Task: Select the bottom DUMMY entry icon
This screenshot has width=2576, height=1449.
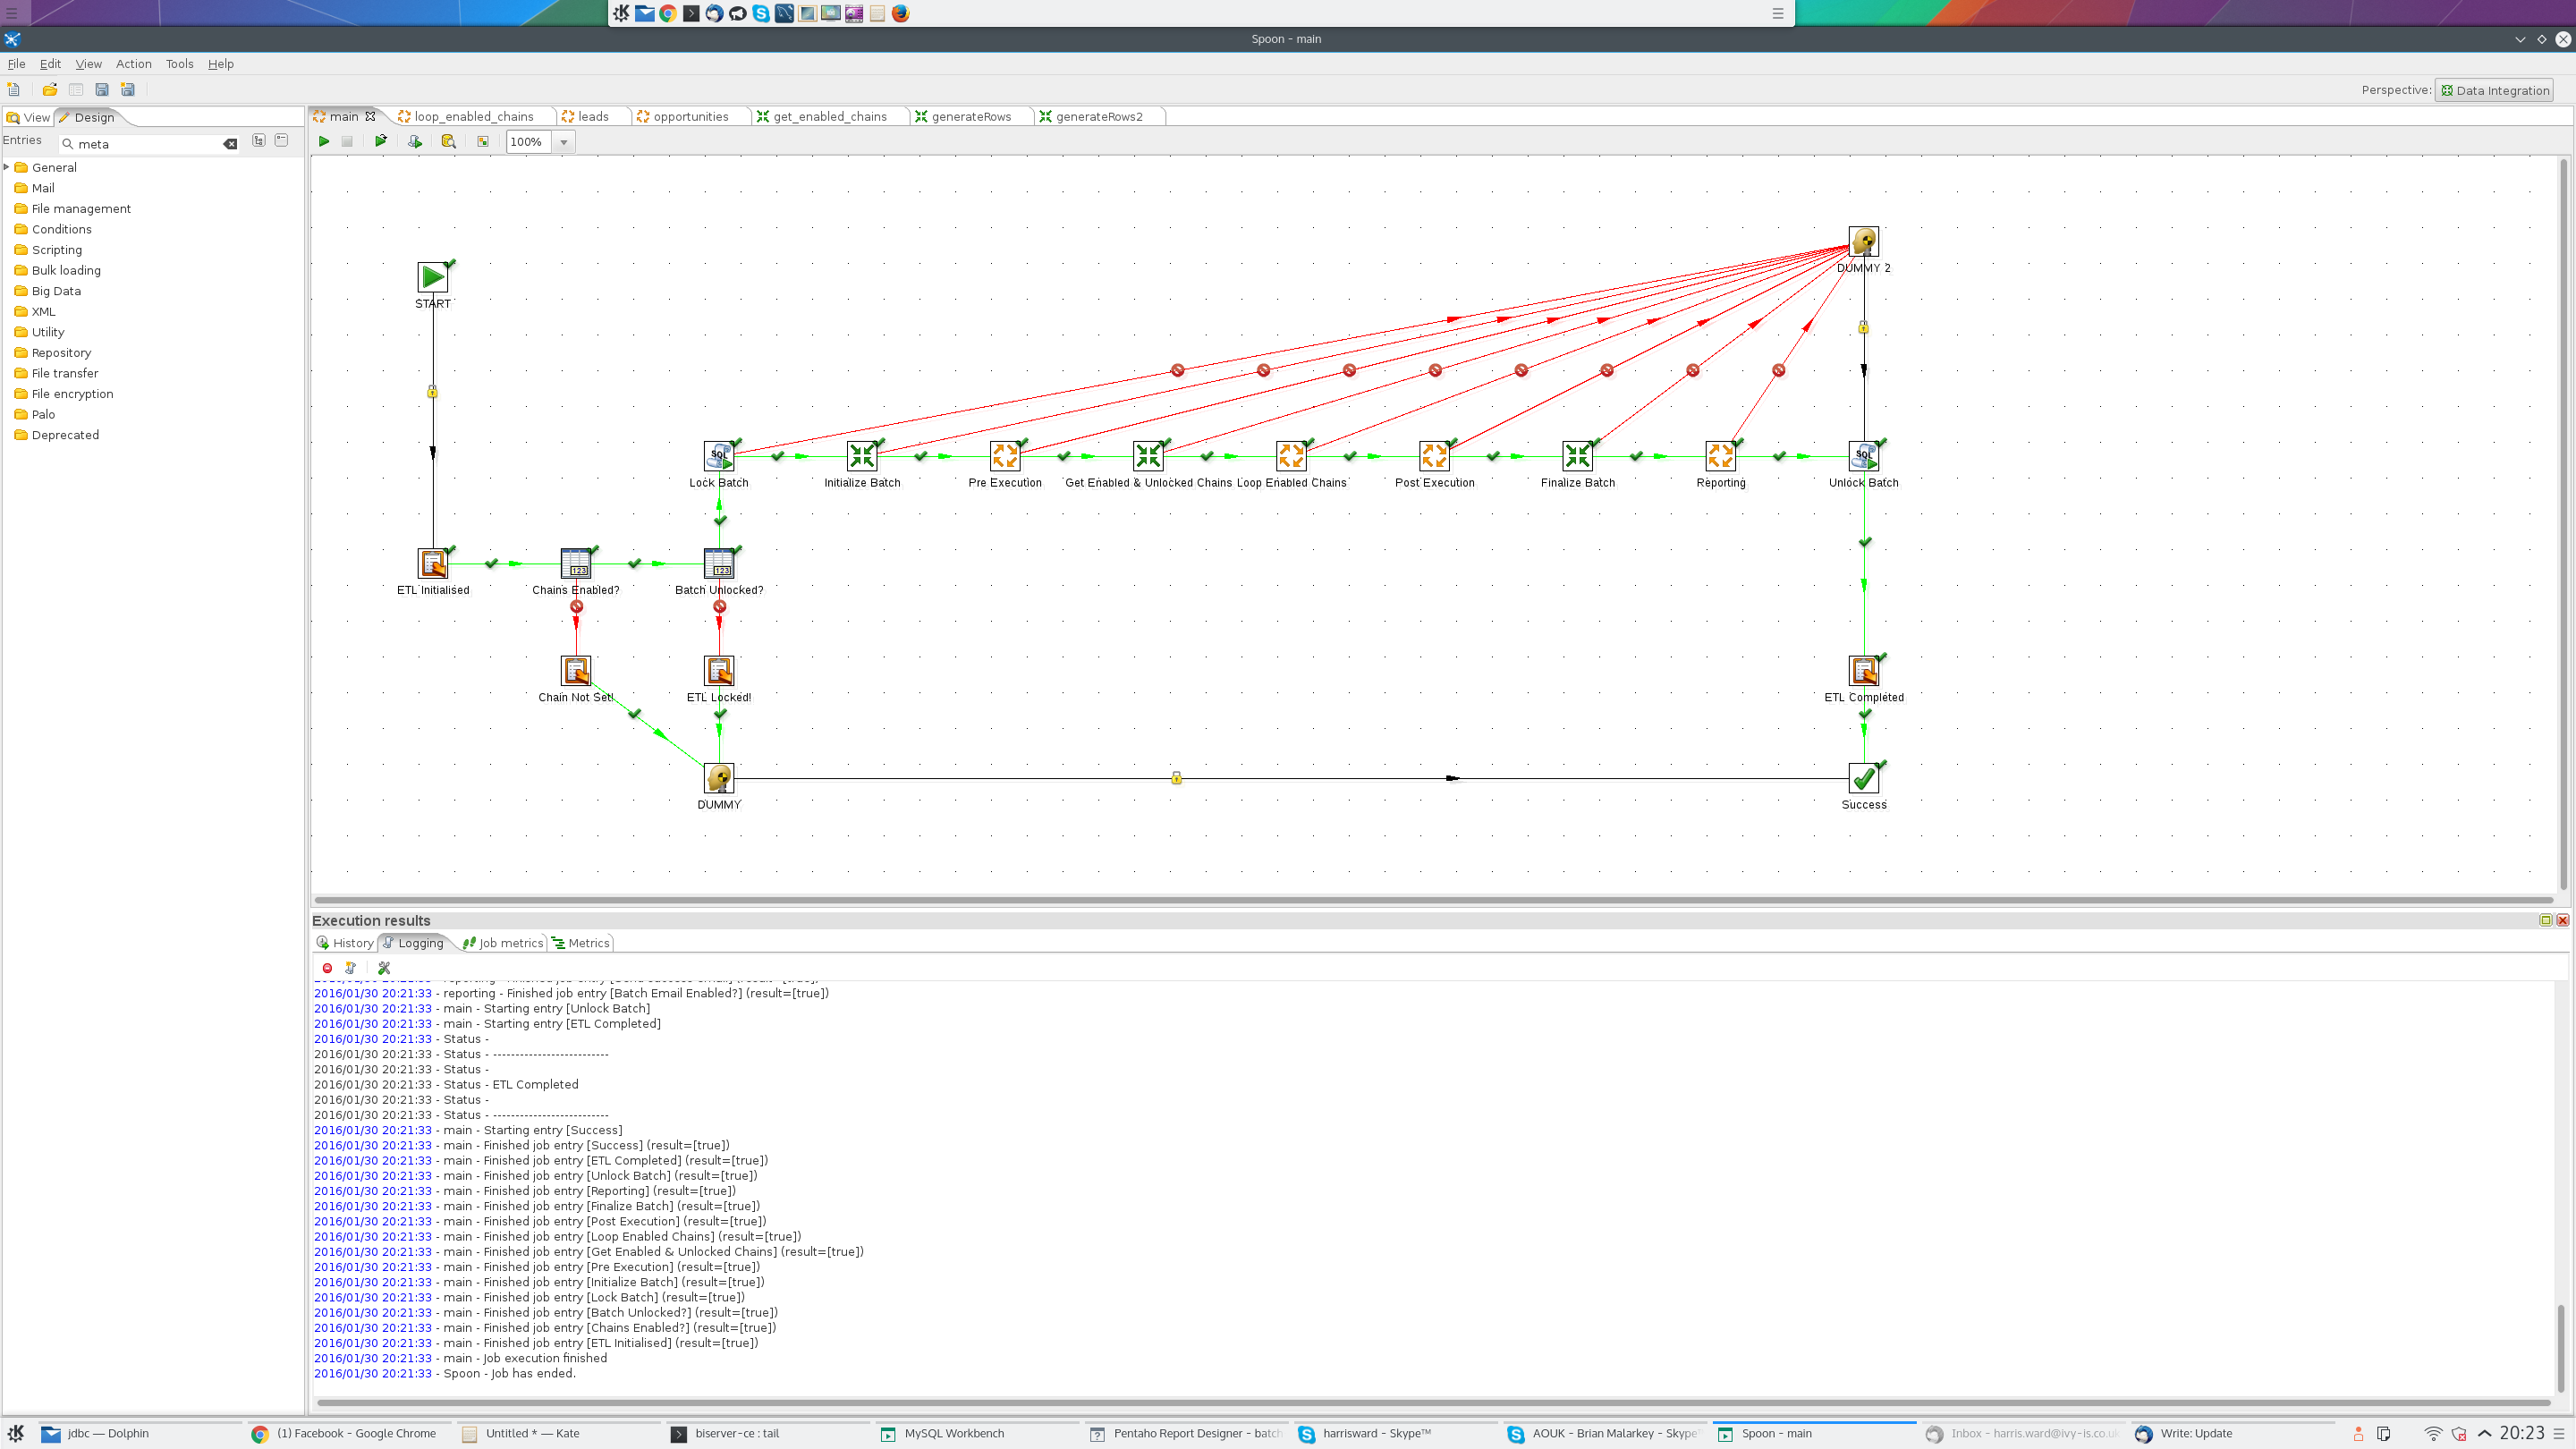Action: coord(719,778)
